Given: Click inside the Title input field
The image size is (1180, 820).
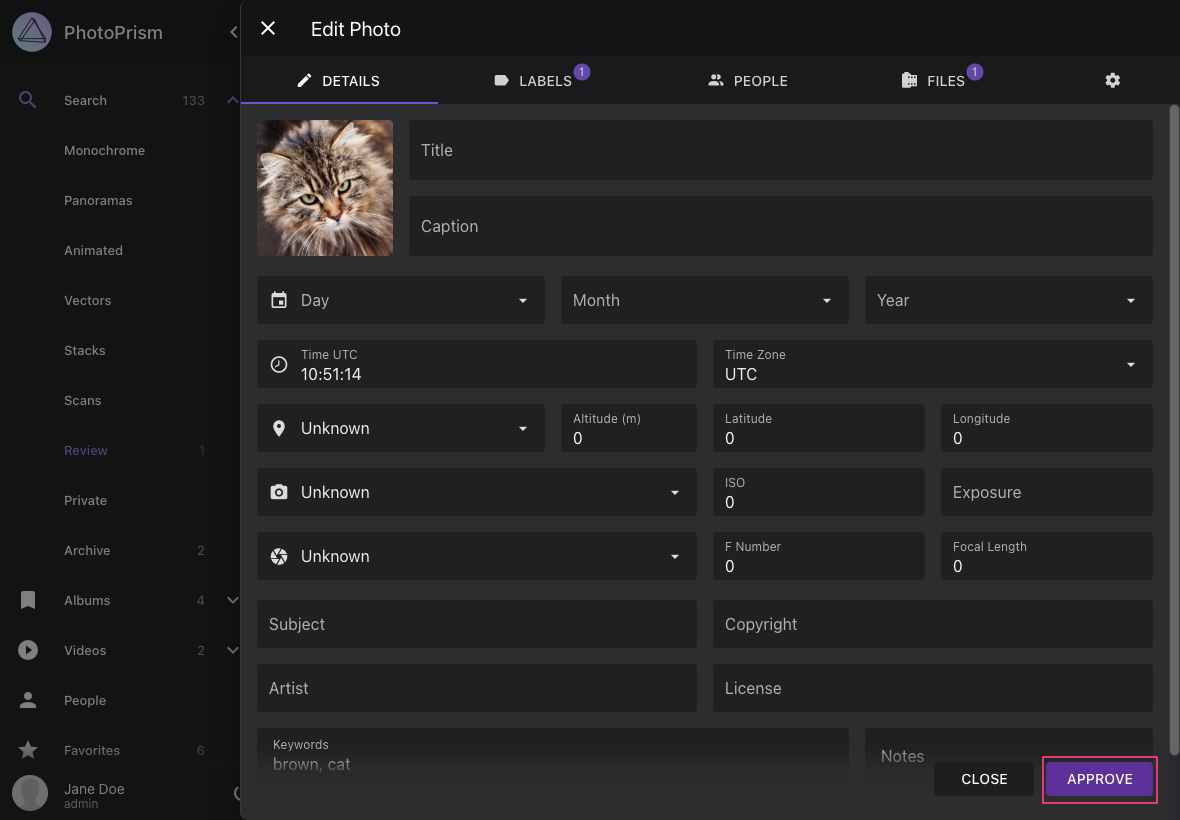Looking at the screenshot, I should pyautogui.click(x=780, y=150).
